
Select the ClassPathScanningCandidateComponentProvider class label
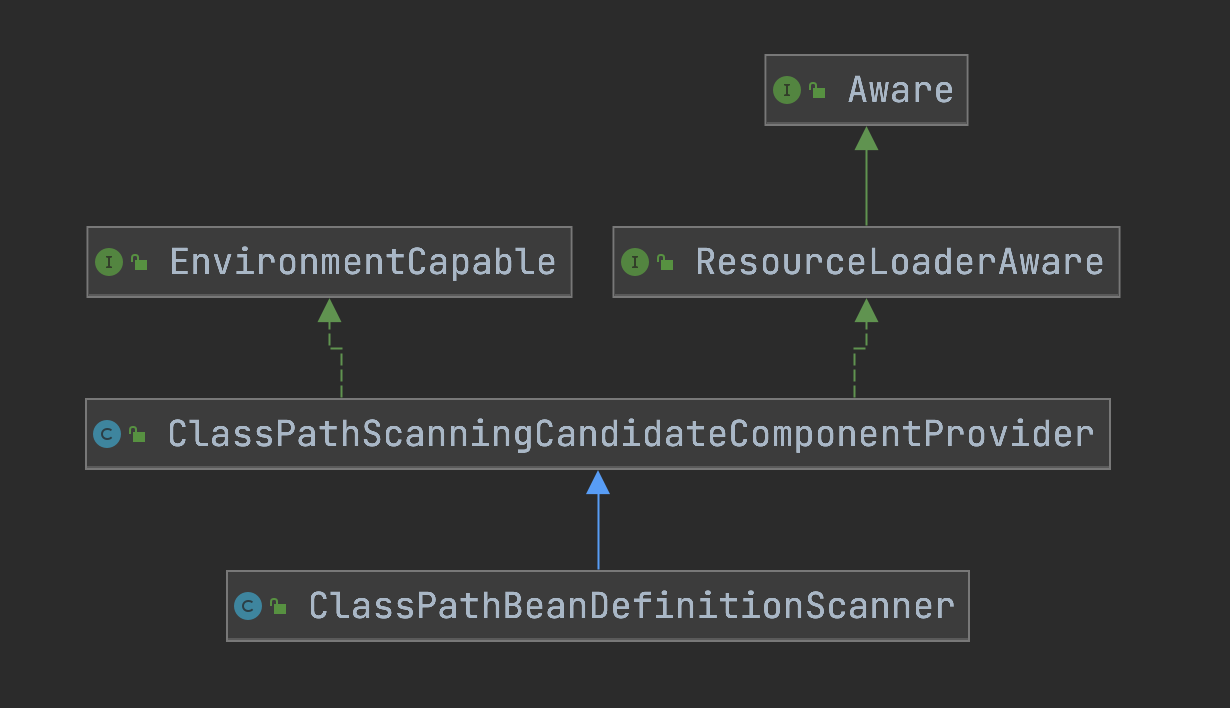[x=630, y=434]
